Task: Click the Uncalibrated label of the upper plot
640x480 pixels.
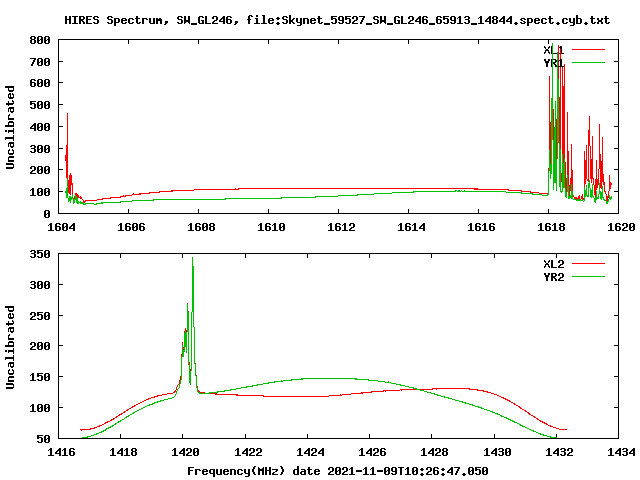Action: pos(10,127)
